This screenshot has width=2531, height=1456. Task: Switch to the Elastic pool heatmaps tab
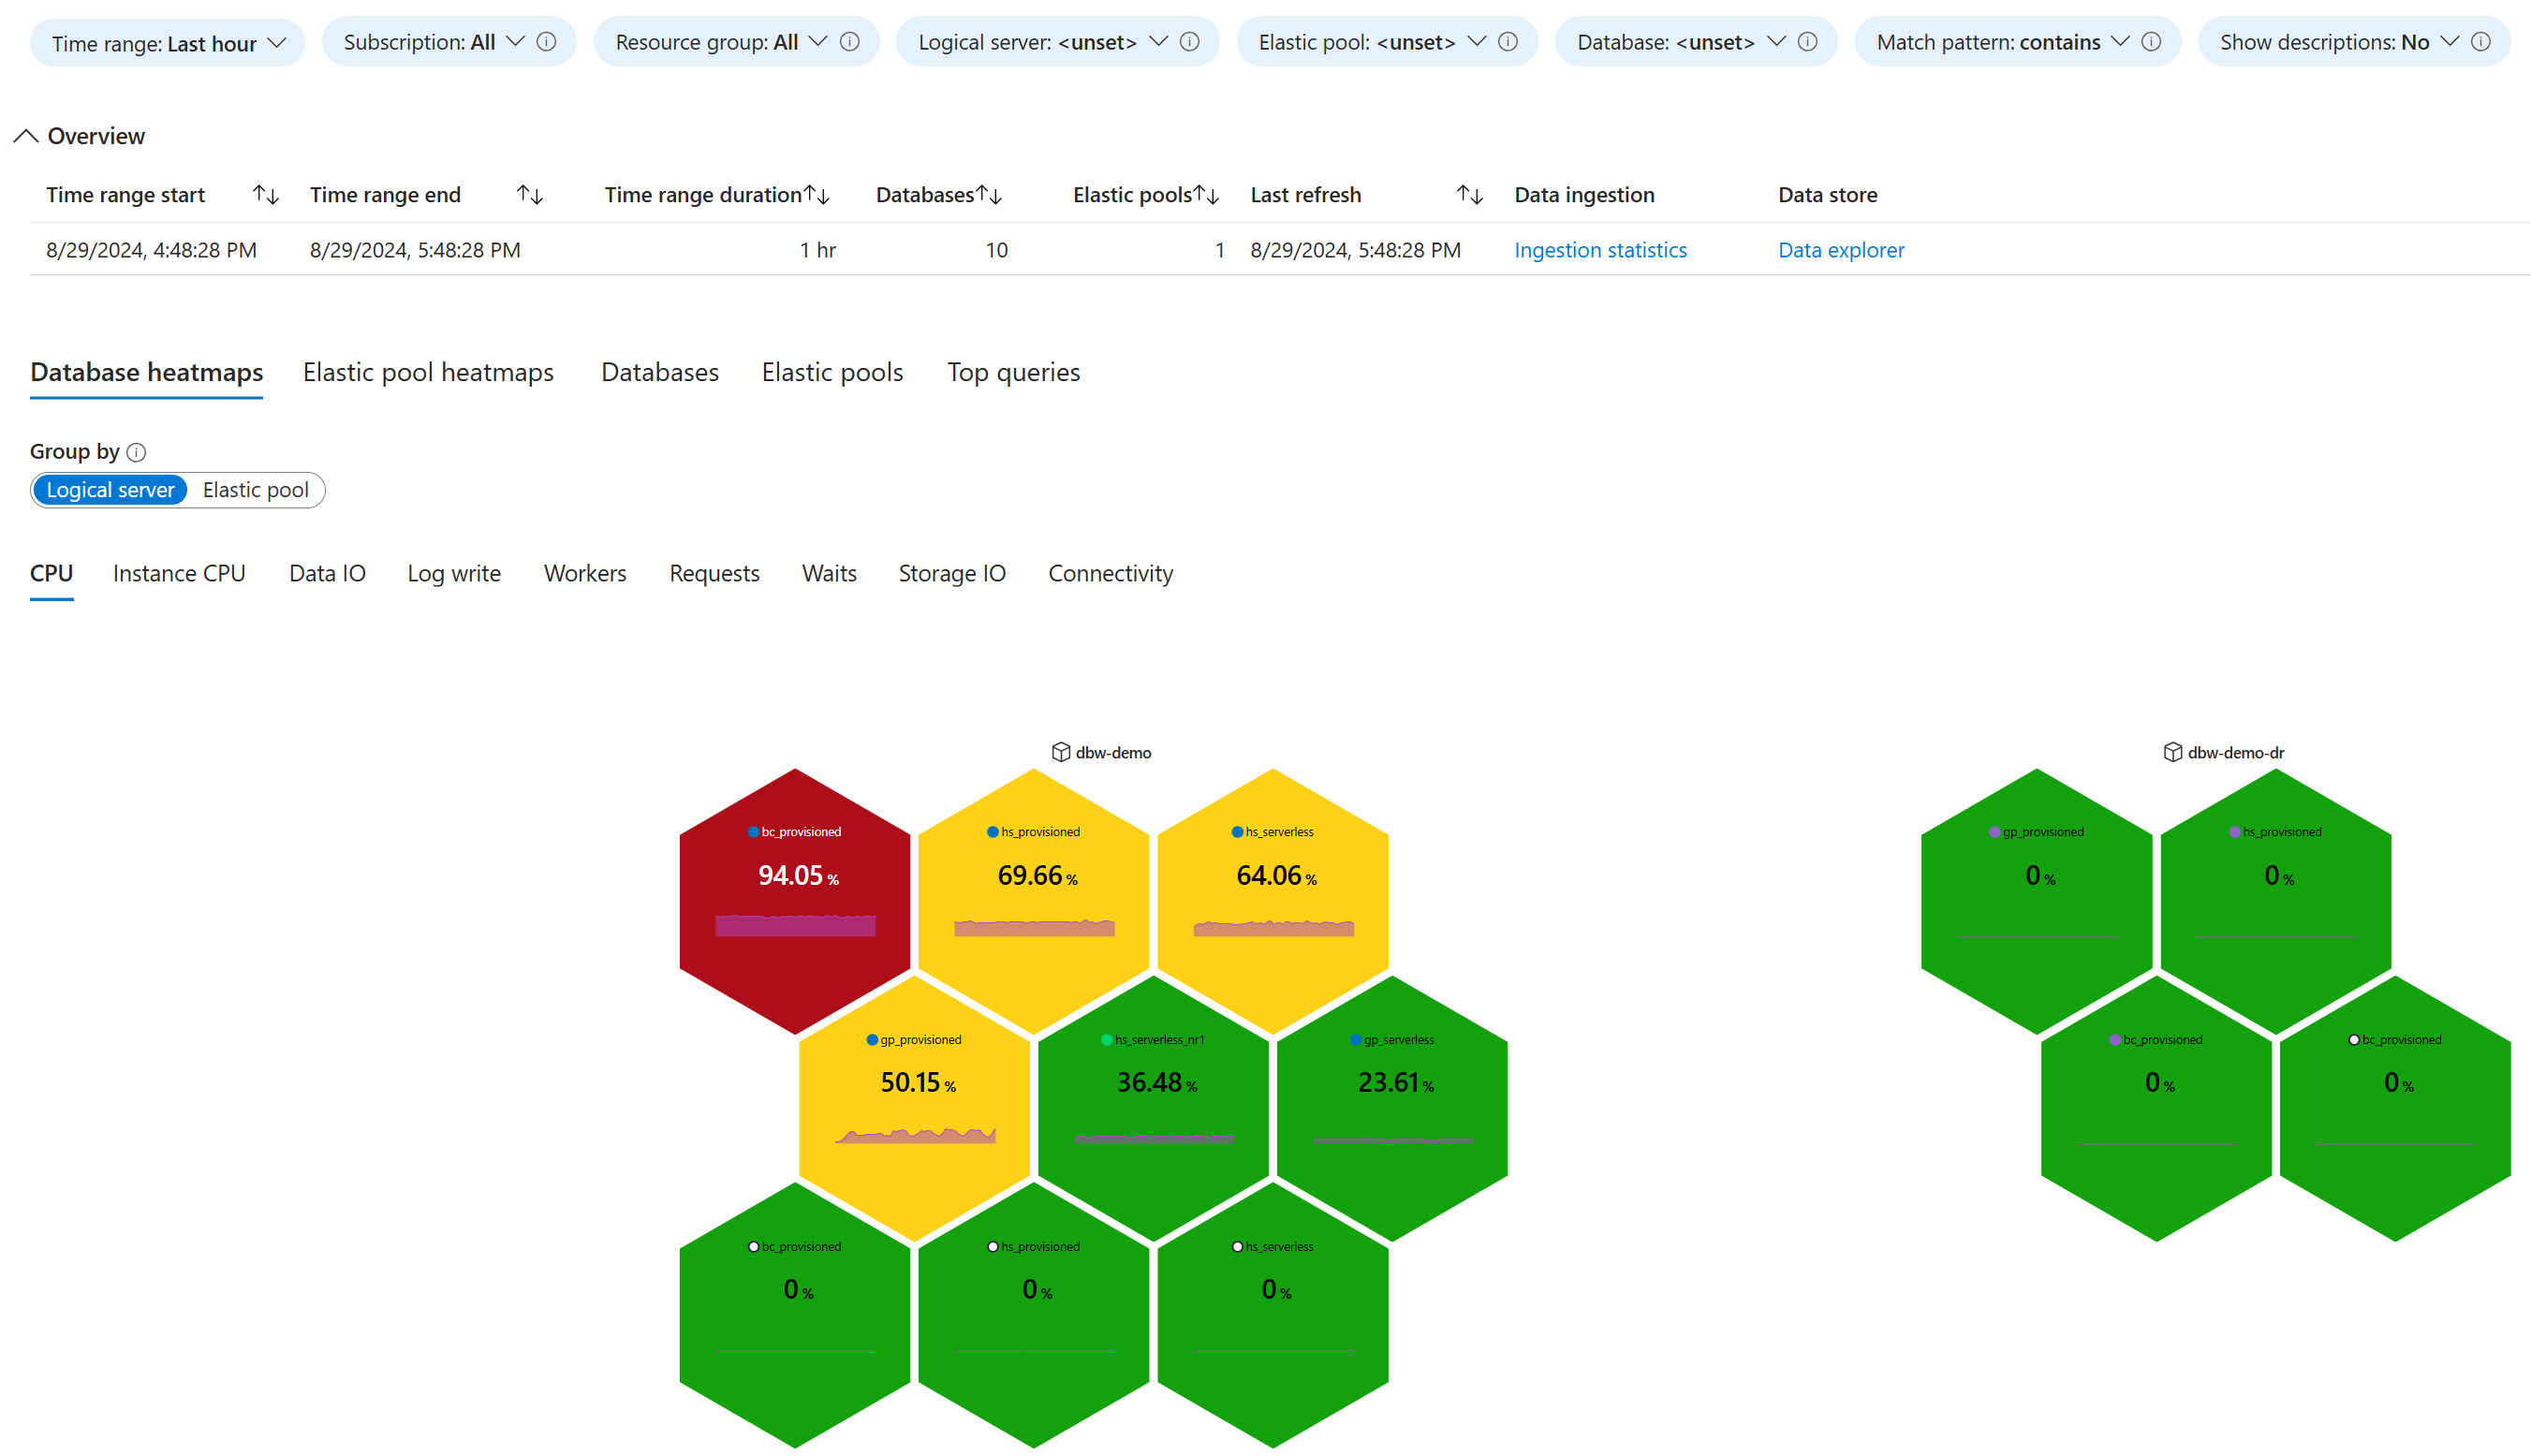point(428,372)
